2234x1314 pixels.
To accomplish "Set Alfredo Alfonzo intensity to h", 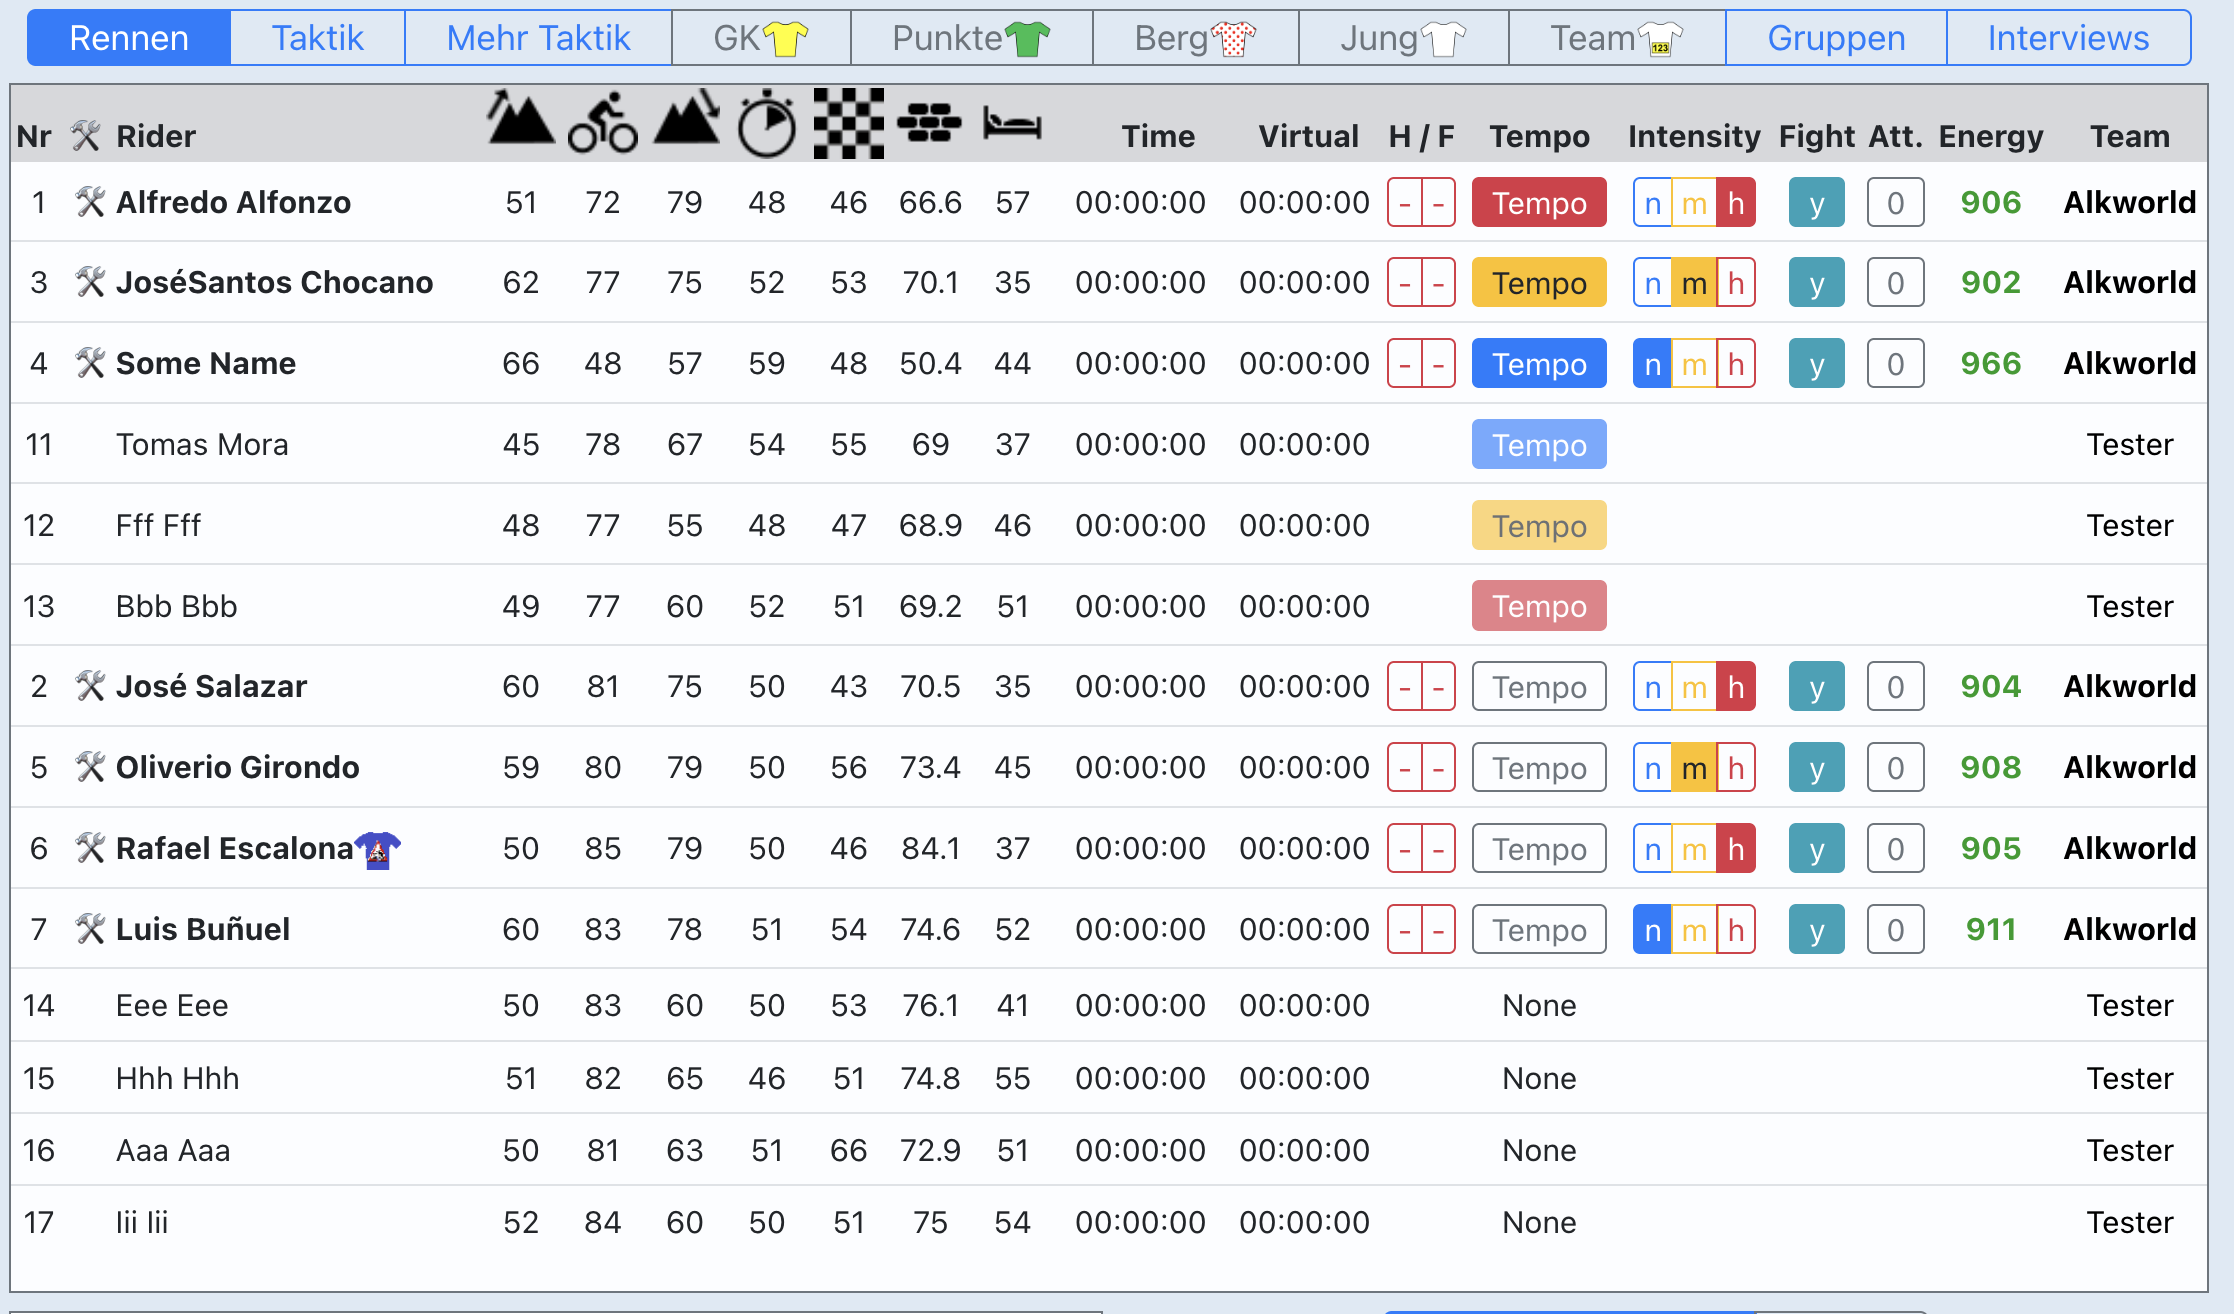I will pyautogui.click(x=1736, y=203).
